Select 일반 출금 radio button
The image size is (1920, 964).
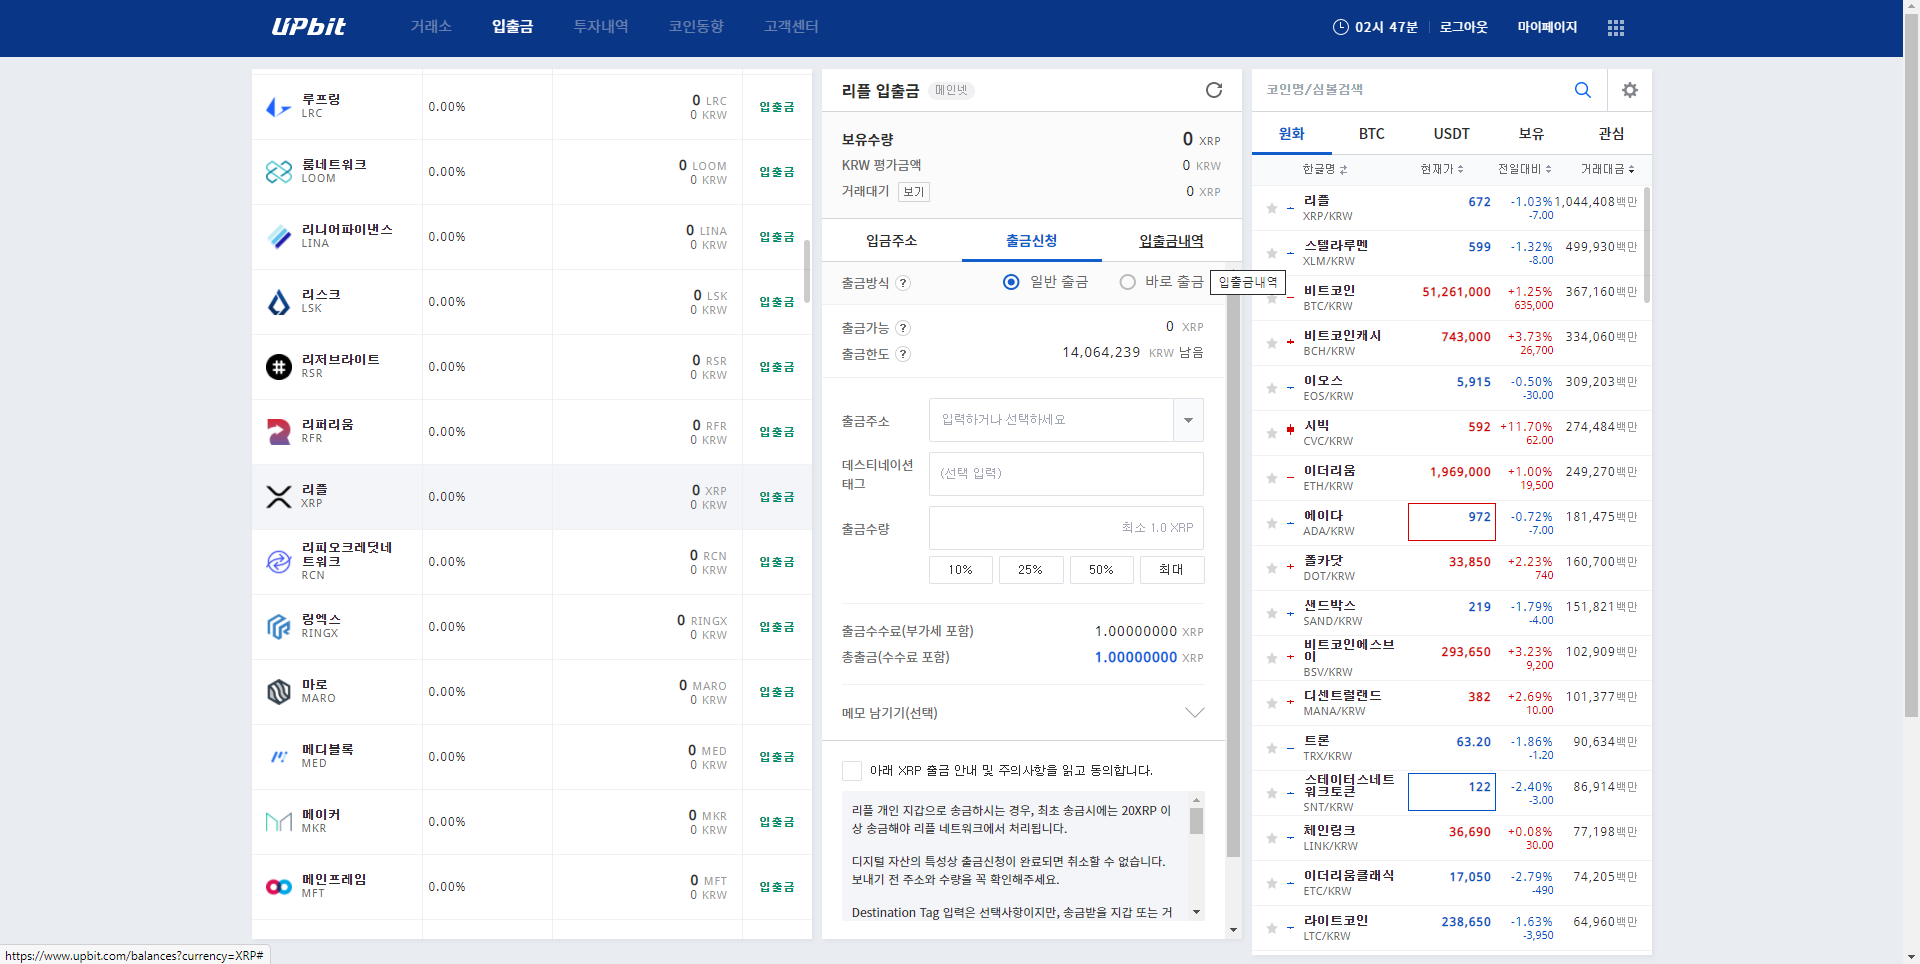[x=1011, y=282]
